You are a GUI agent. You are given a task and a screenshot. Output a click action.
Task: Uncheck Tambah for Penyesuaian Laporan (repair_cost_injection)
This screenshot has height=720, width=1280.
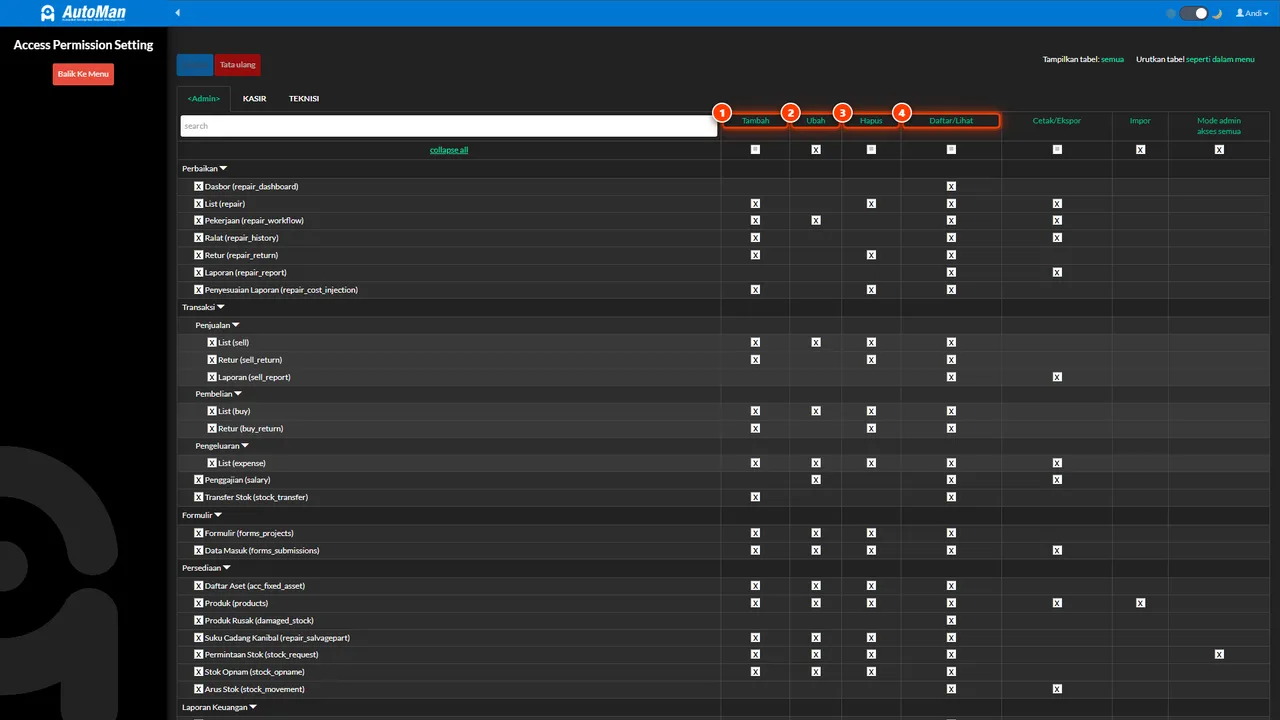click(755, 290)
